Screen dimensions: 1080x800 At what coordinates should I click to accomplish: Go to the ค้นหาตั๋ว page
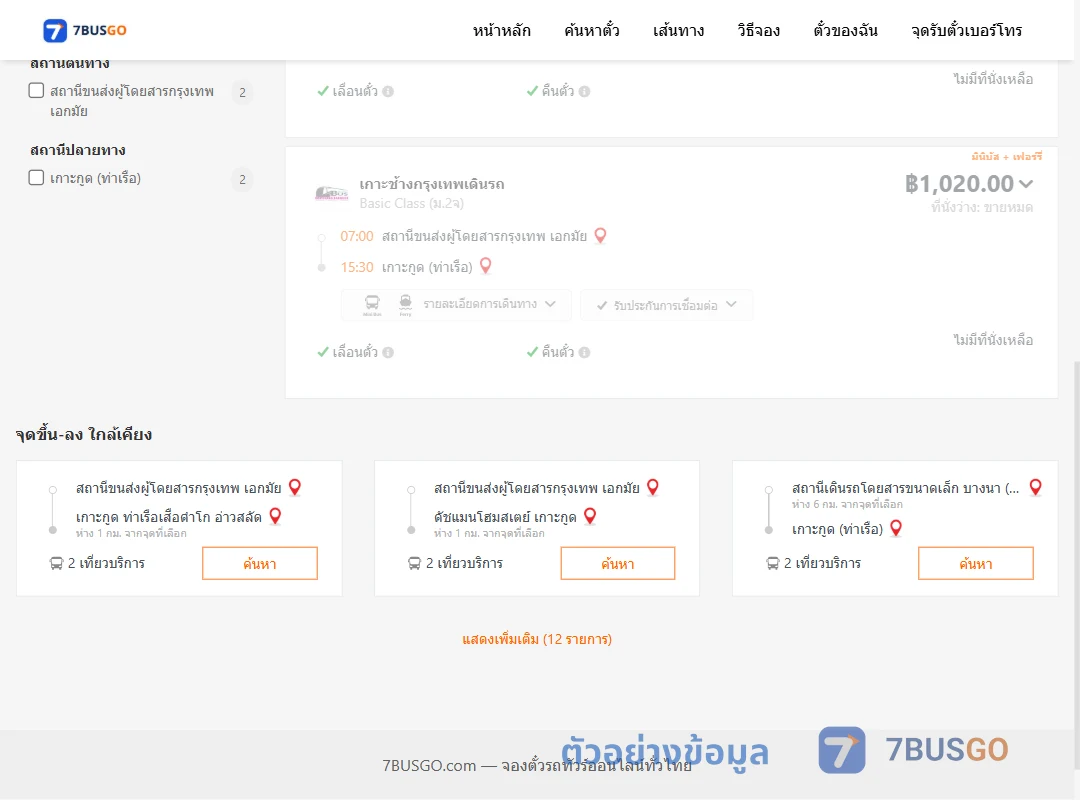click(x=592, y=30)
